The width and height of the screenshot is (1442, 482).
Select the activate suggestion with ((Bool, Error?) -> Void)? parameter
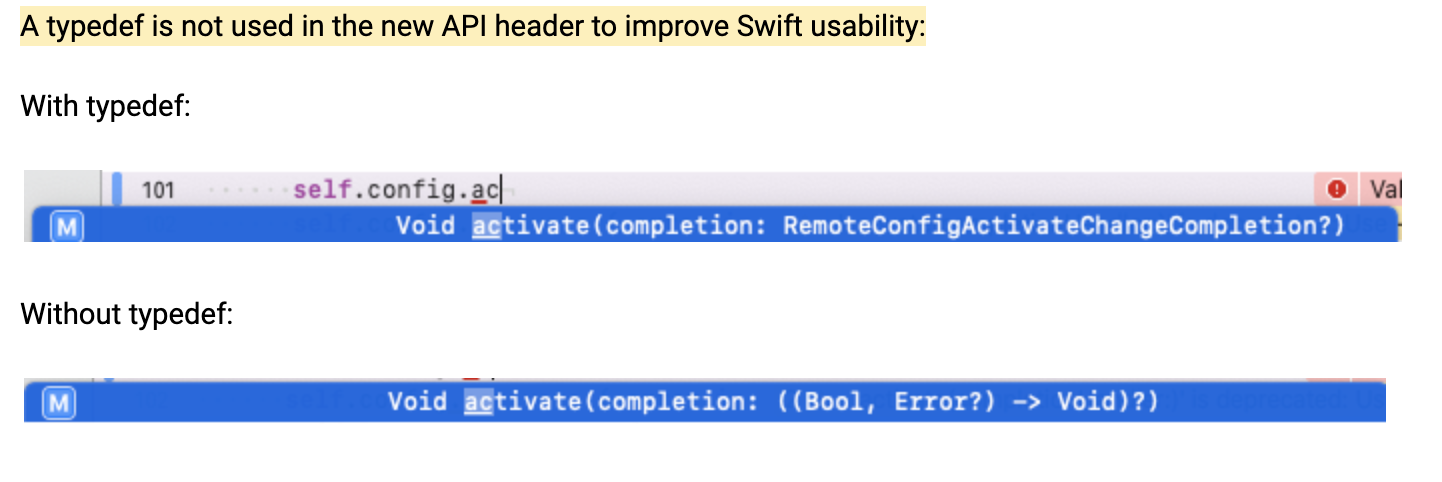point(772,402)
